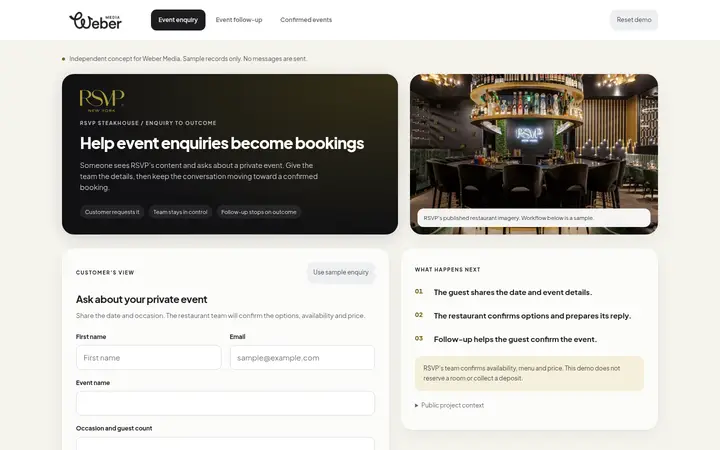Focus the First name input field

149,357
